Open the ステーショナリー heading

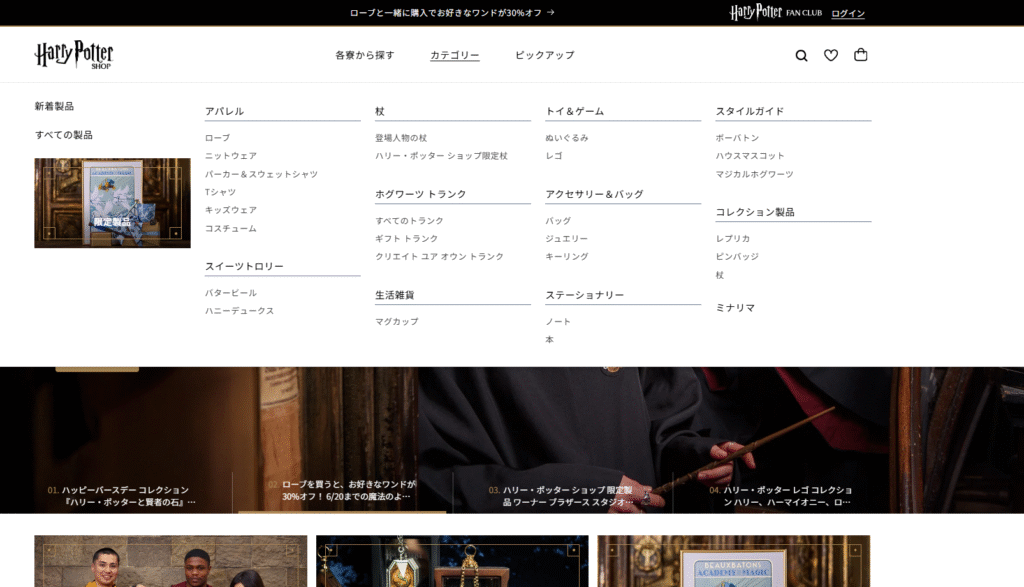[x=584, y=295]
